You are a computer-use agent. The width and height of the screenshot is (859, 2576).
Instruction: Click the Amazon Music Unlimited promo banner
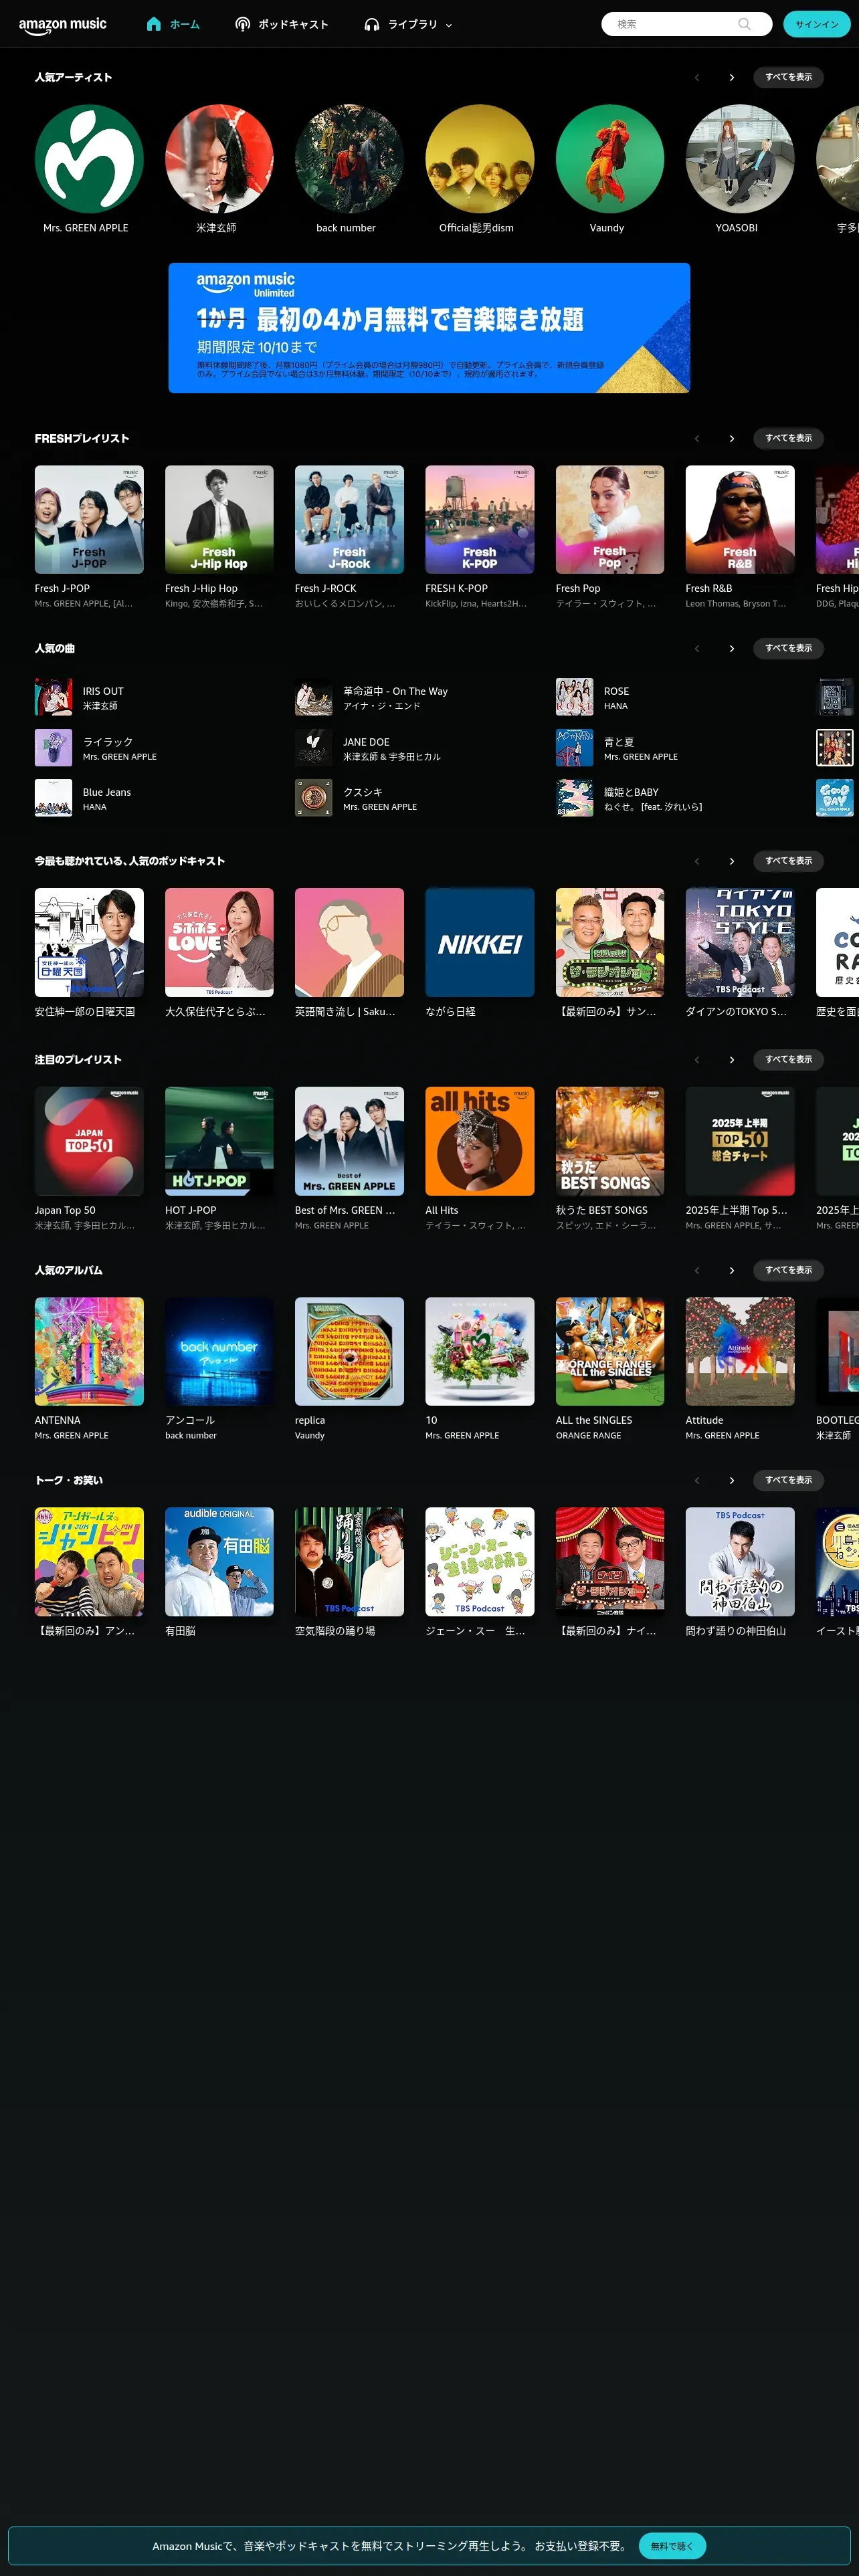click(x=429, y=328)
